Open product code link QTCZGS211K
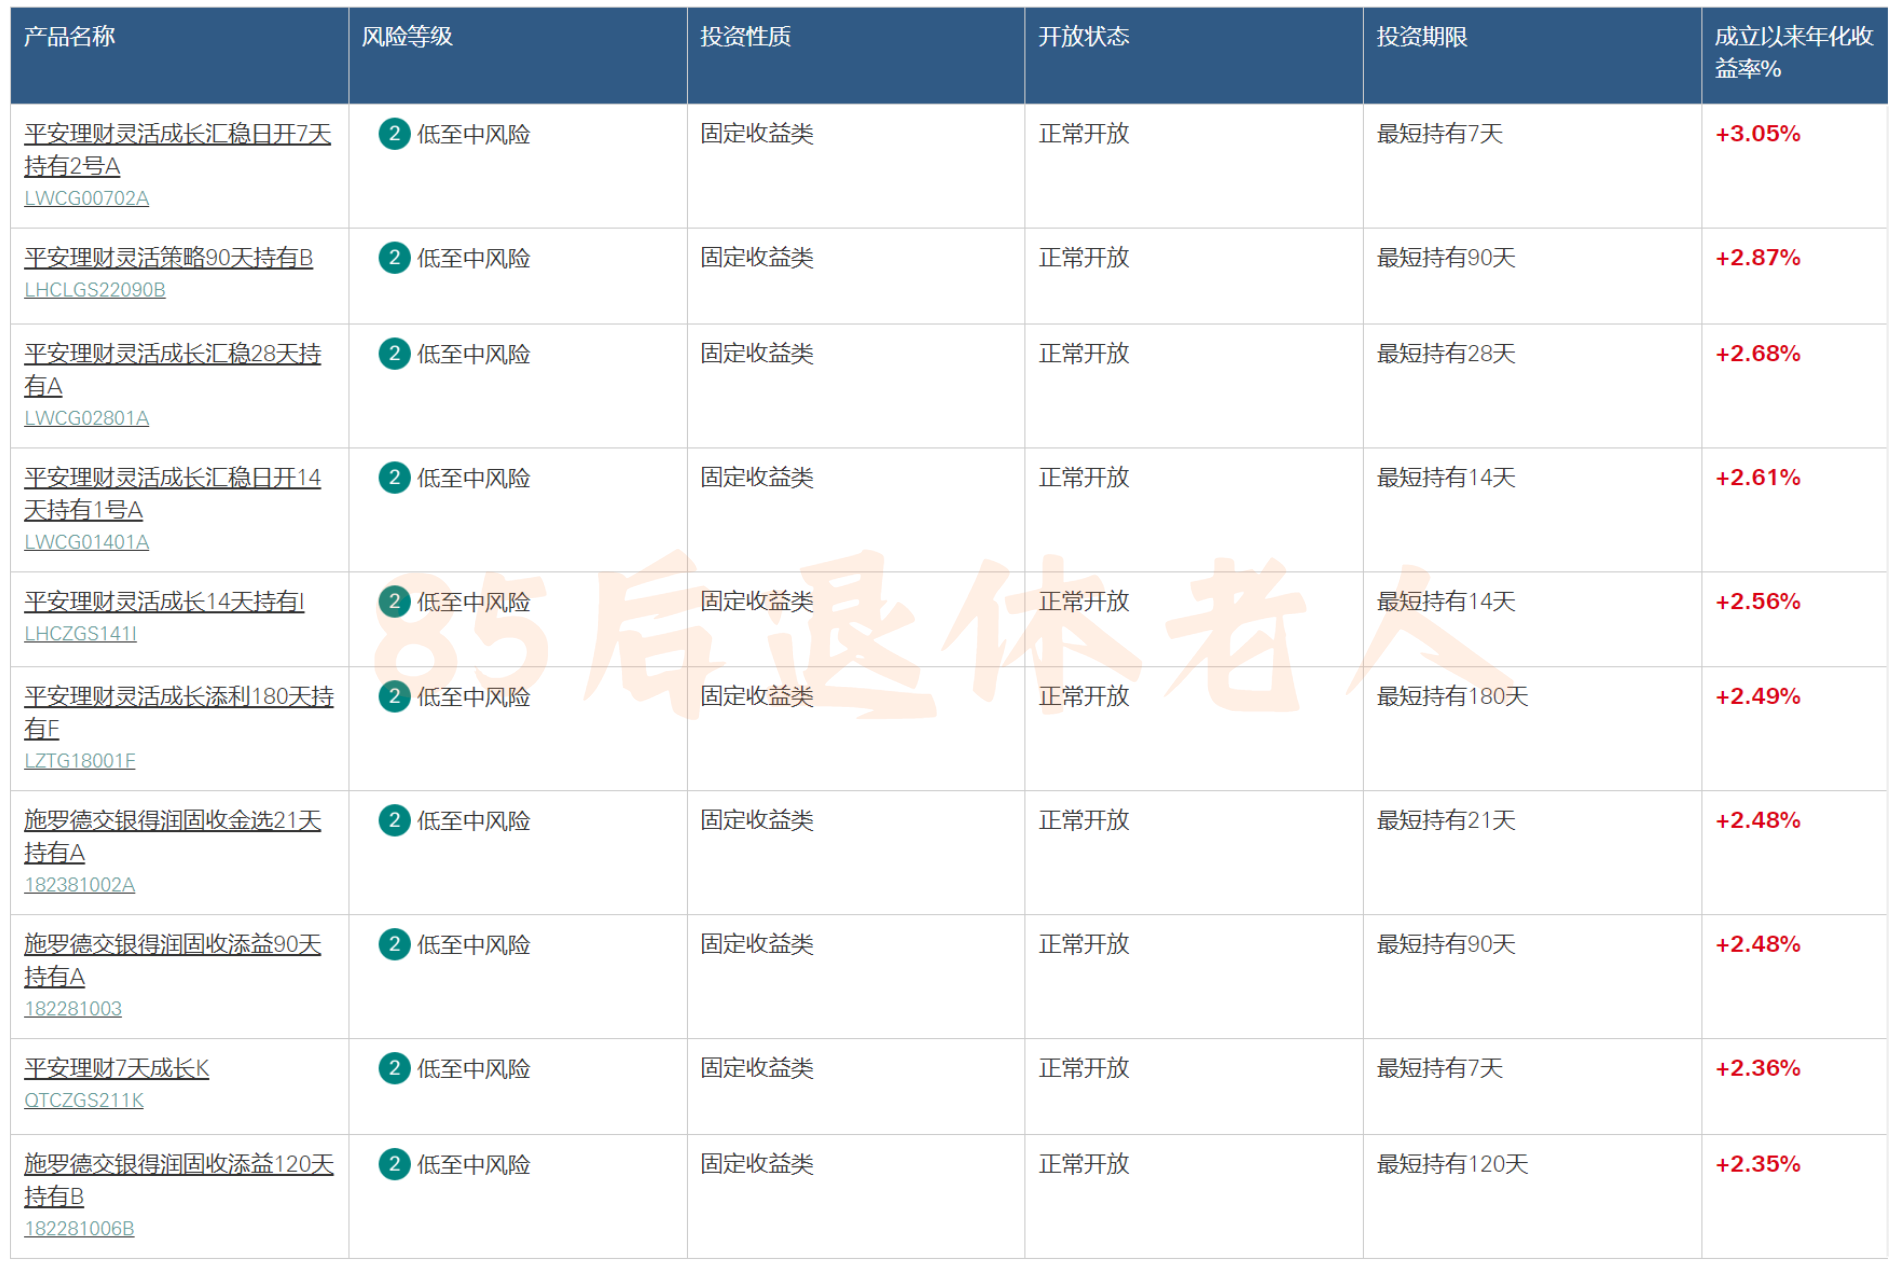Image resolution: width=1896 pixels, height=1266 pixels. pos(84,1101)
